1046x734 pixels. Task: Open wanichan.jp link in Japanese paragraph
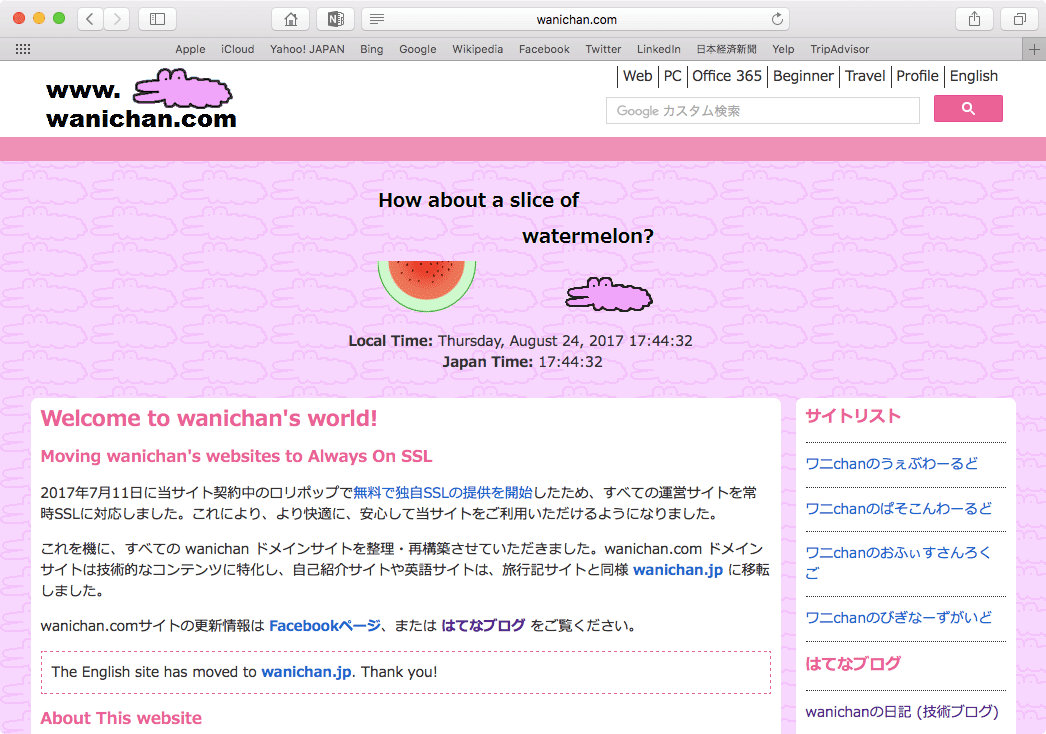click(678, 570)
